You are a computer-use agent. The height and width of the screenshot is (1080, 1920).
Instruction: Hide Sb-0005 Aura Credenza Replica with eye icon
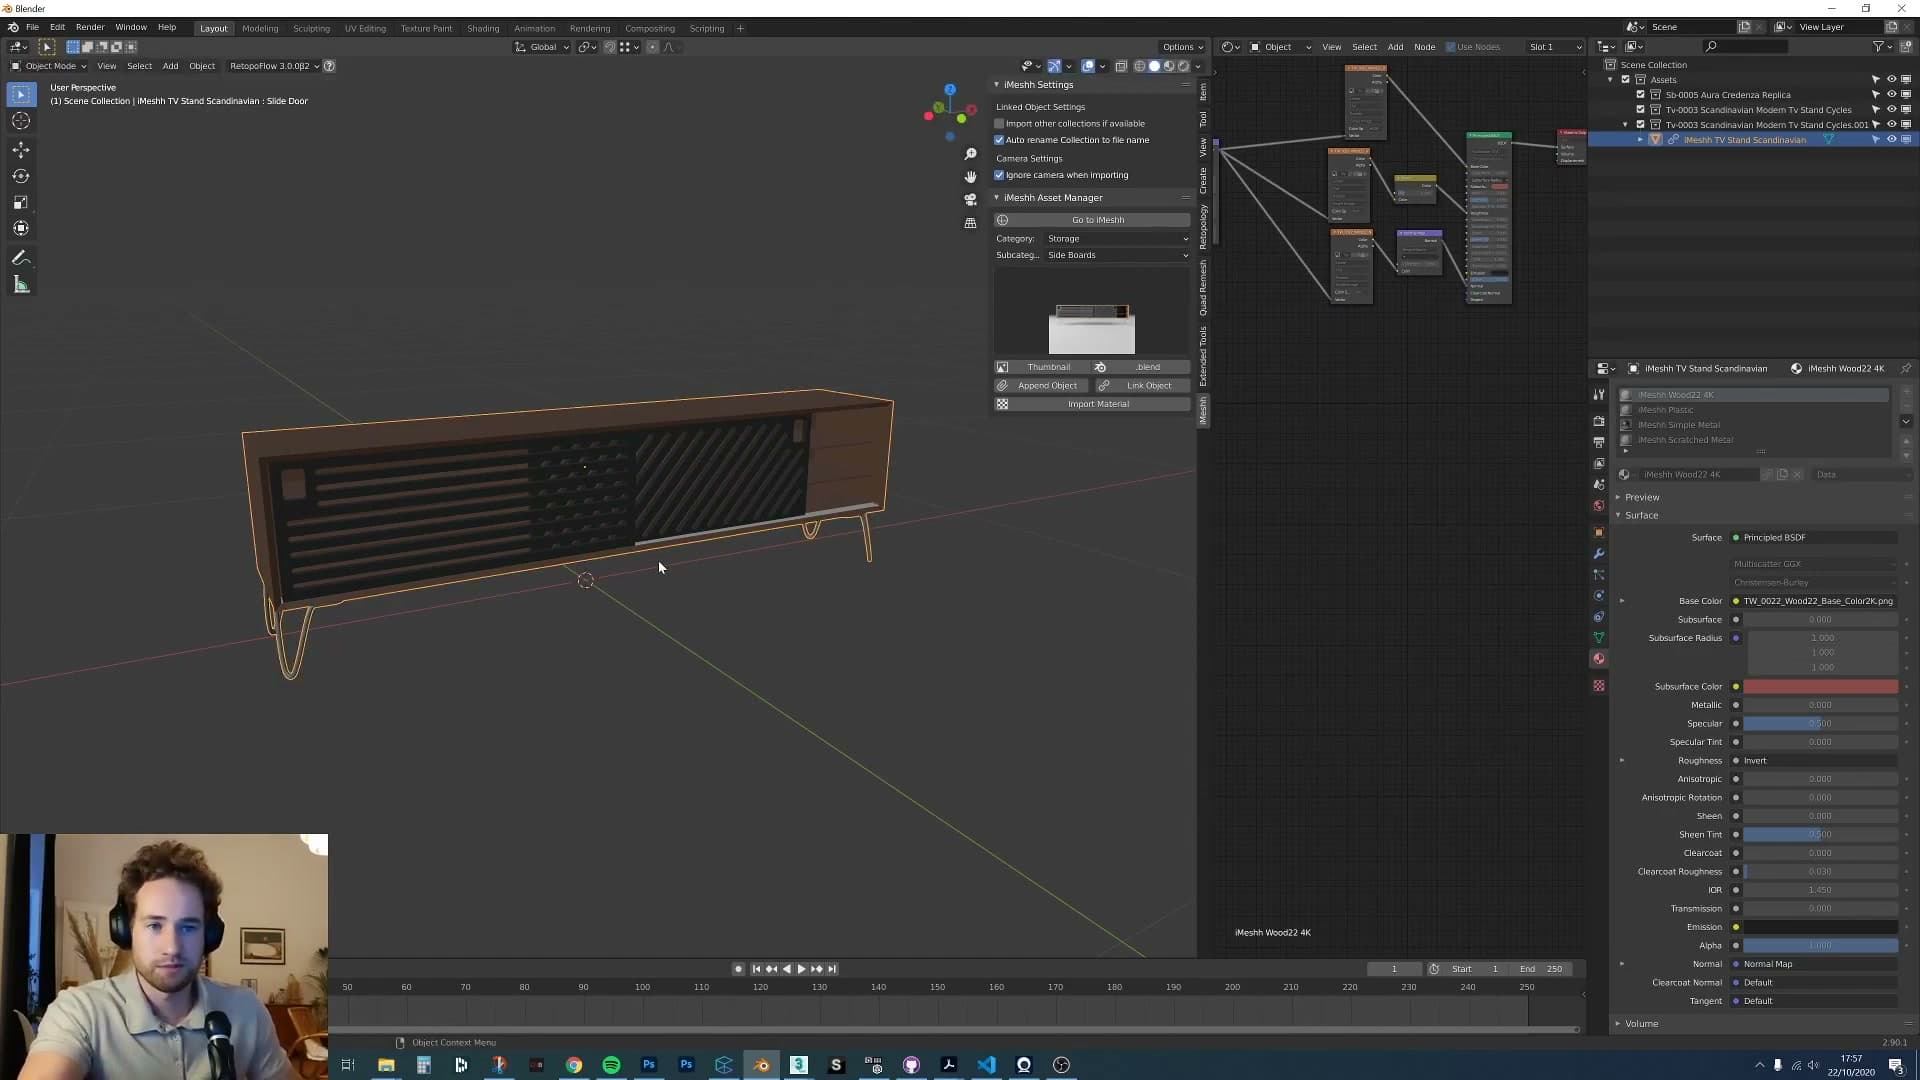(1891, 95)
